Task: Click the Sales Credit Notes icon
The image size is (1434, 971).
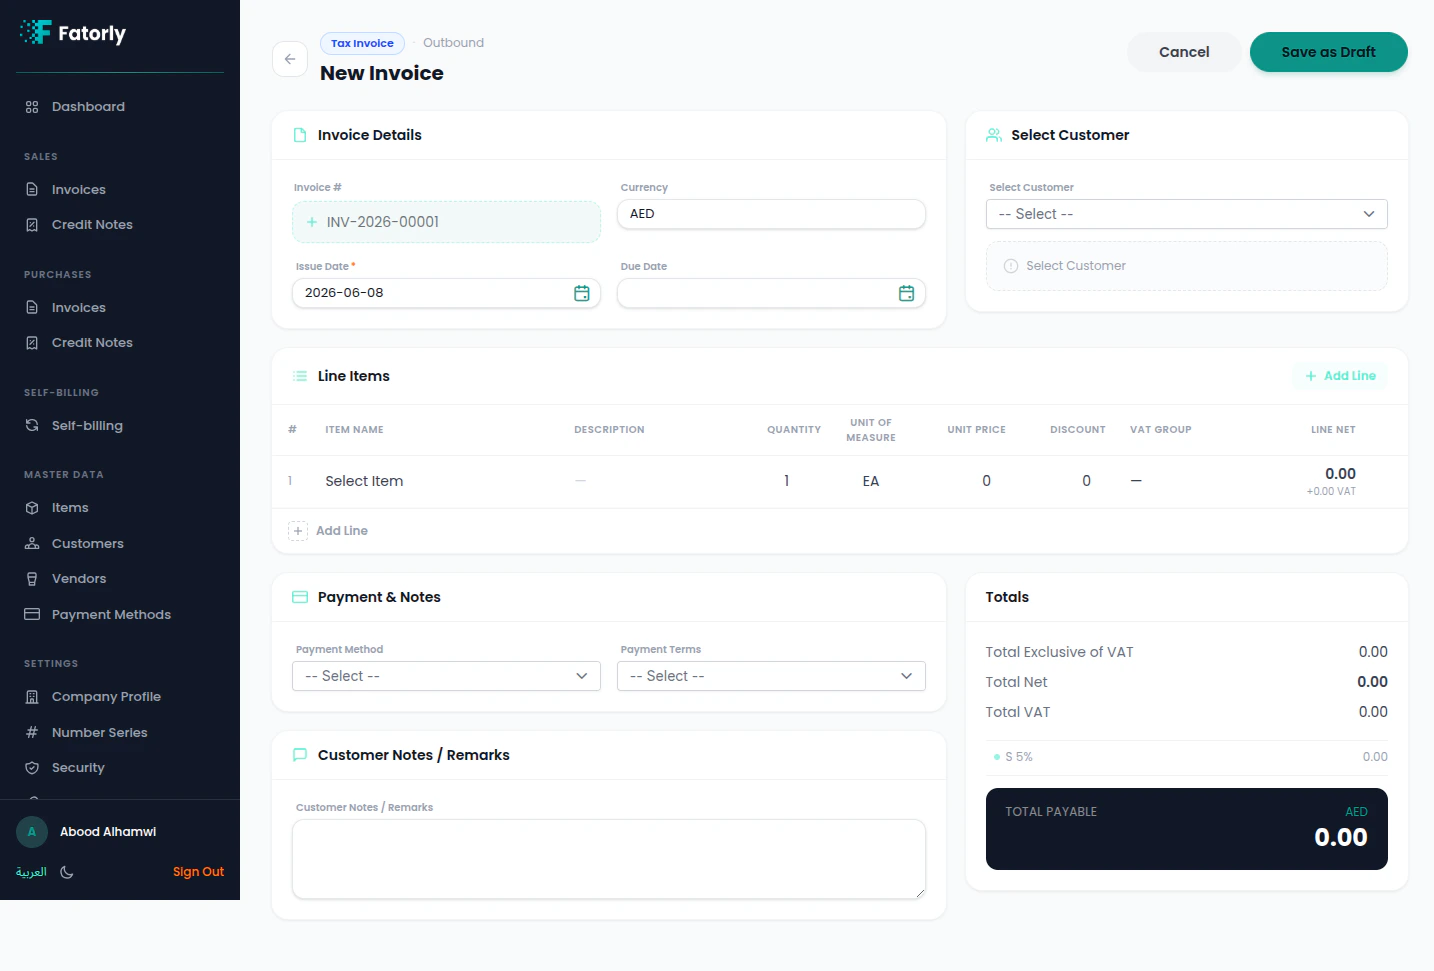Action: [32, 225]
